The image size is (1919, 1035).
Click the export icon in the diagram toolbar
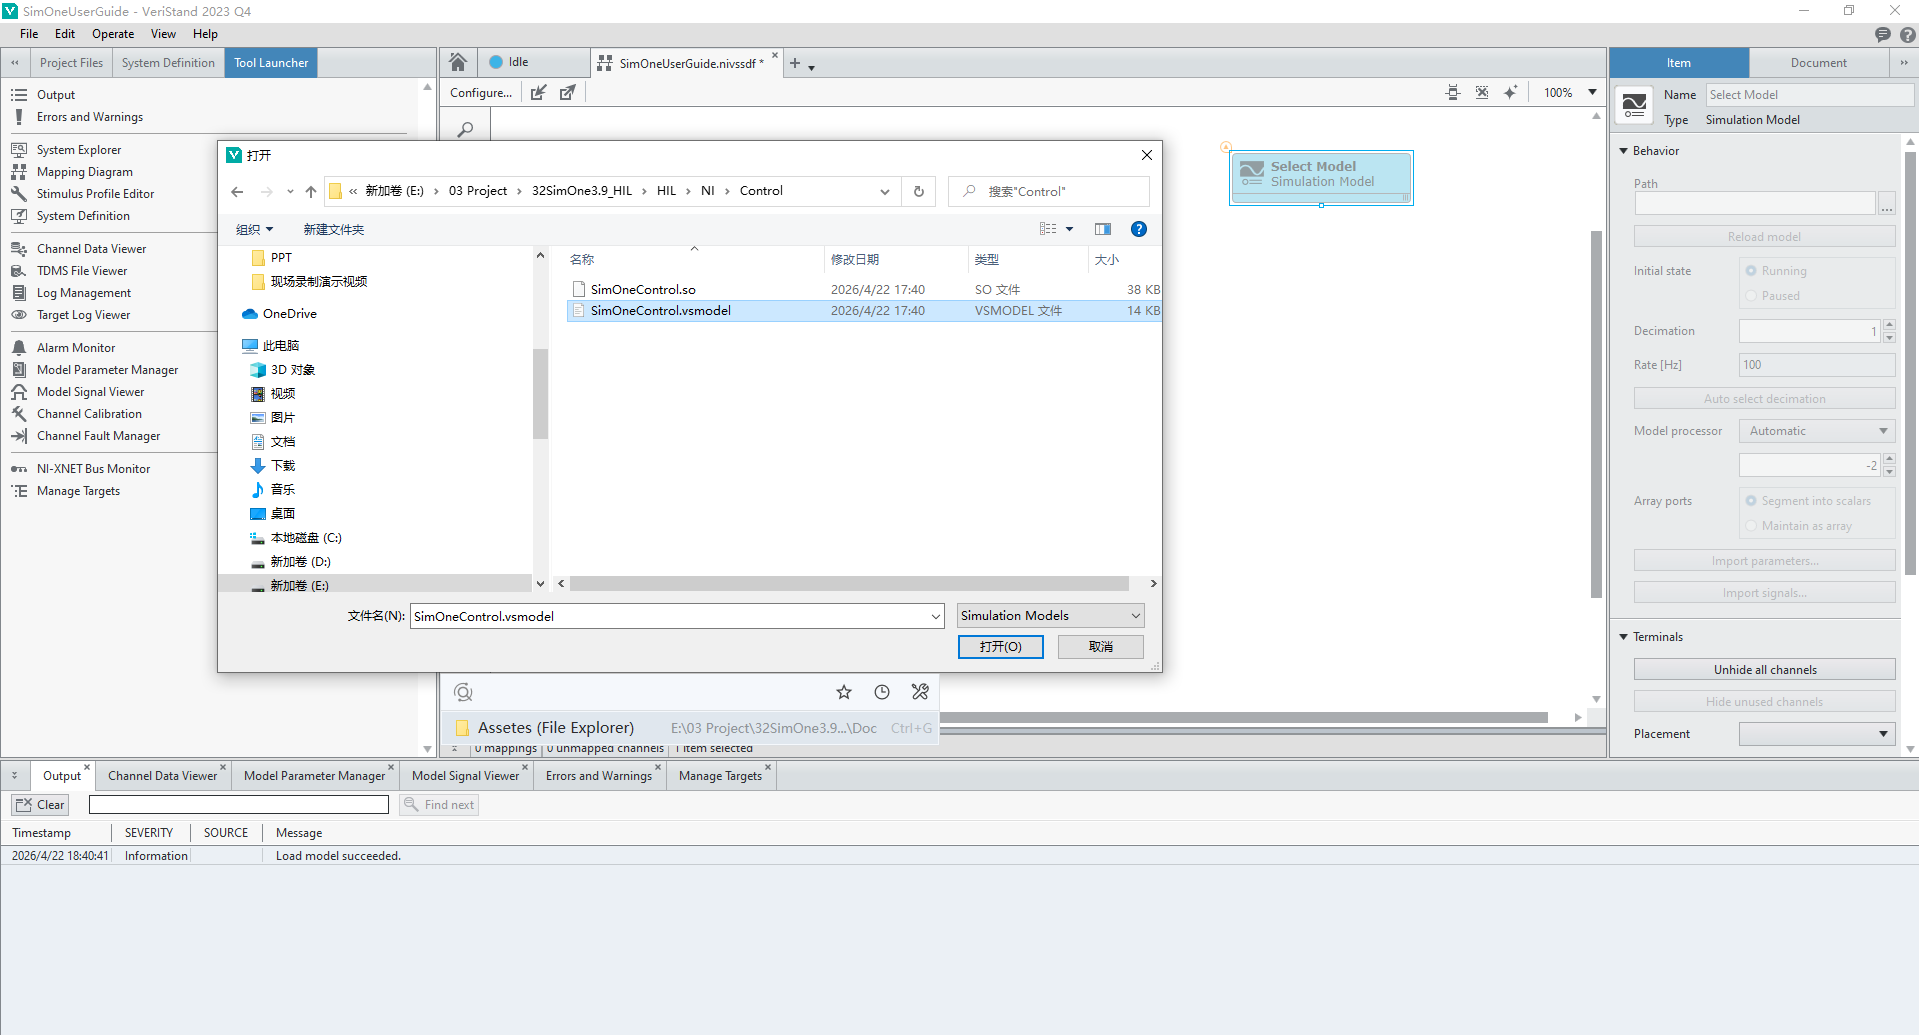[568, 93]
